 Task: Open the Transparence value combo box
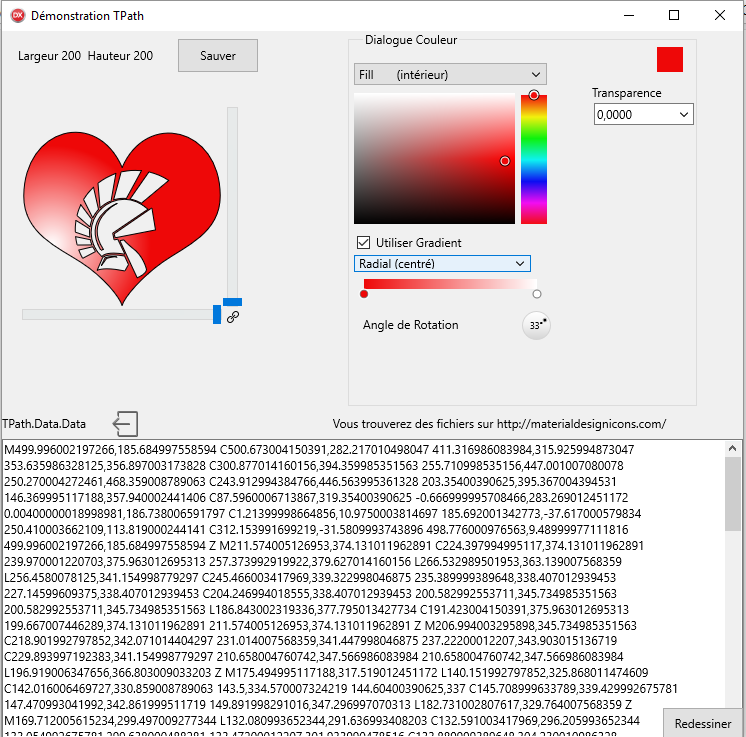(643, 115)
